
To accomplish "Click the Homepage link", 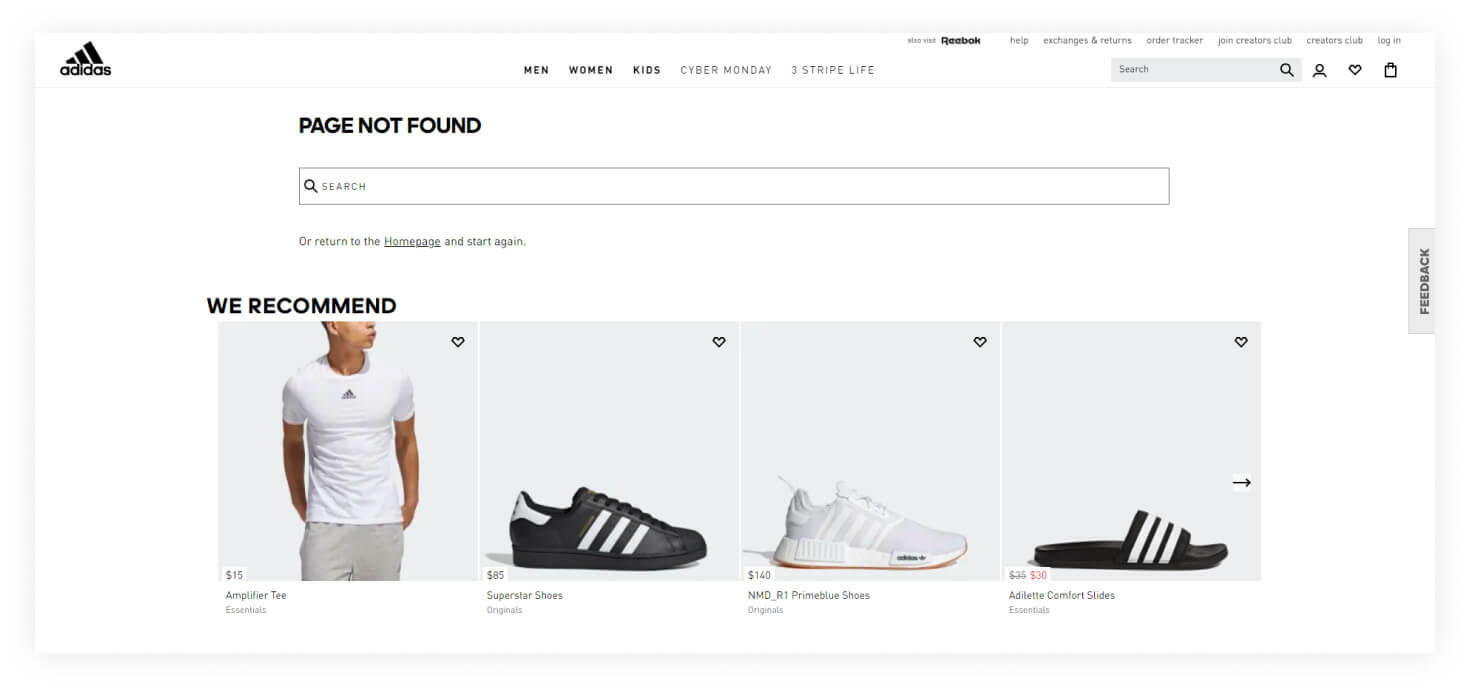I will (412, 242).
